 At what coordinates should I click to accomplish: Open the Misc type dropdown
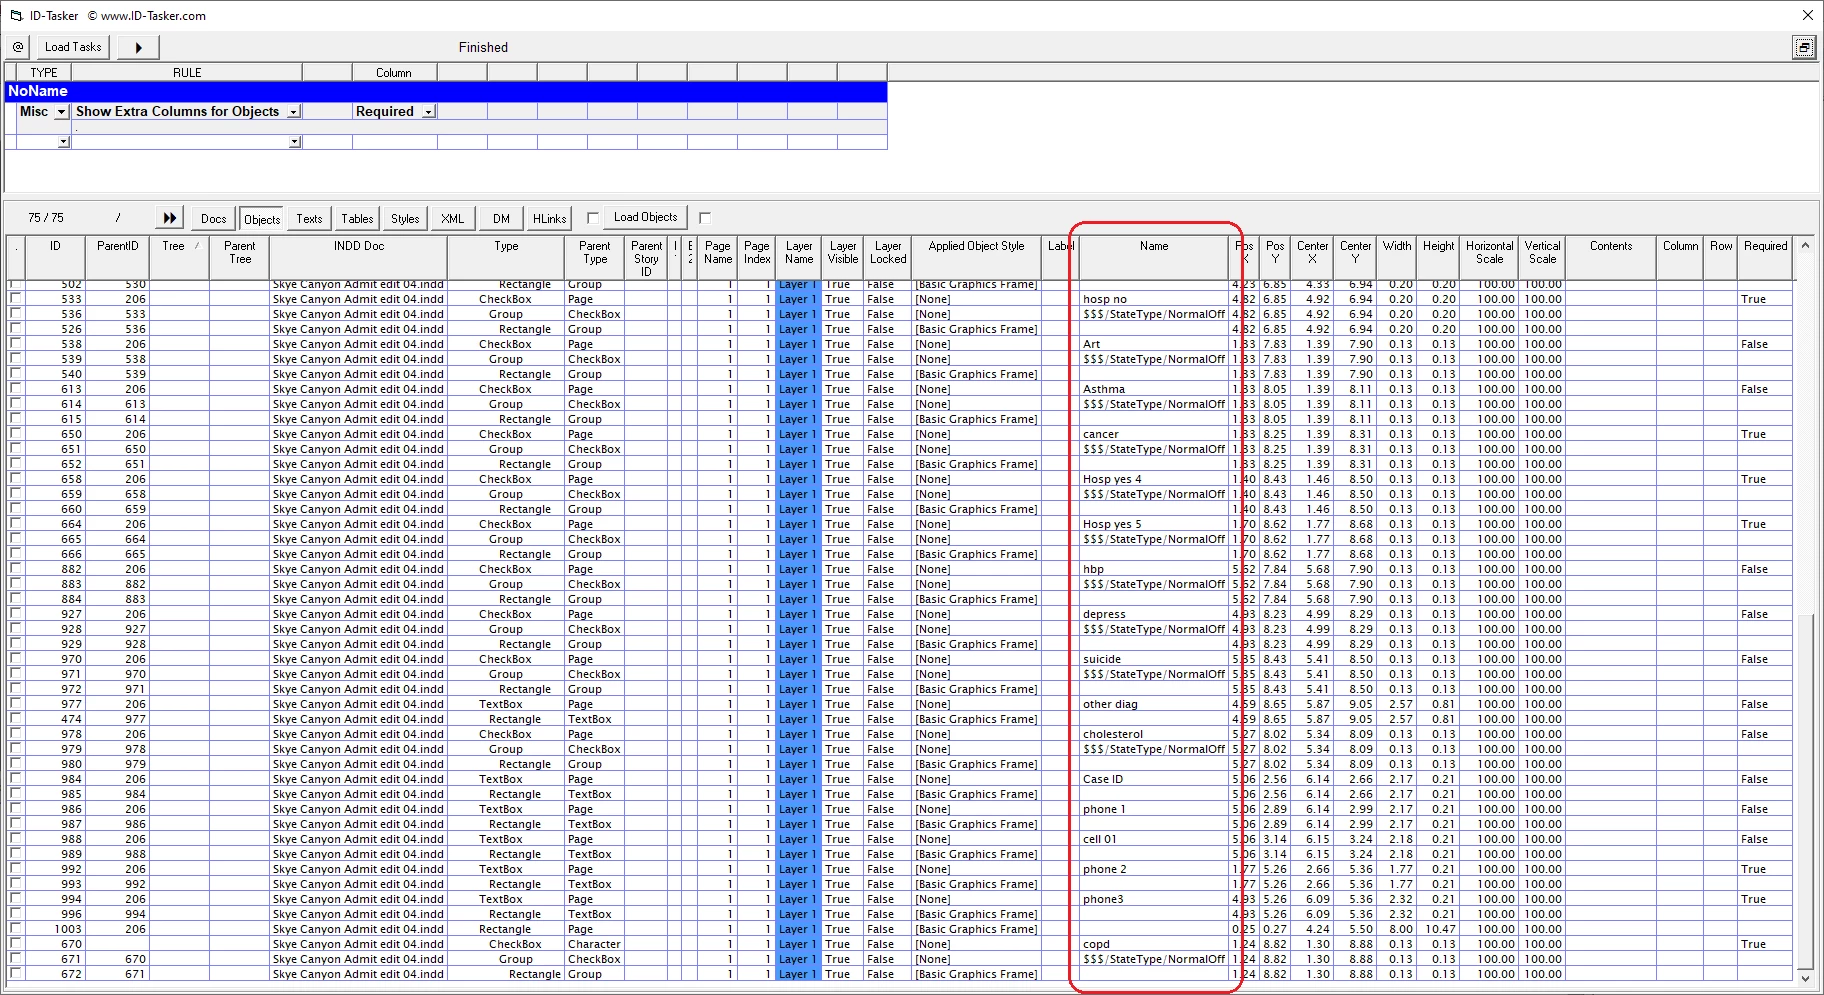61,112
